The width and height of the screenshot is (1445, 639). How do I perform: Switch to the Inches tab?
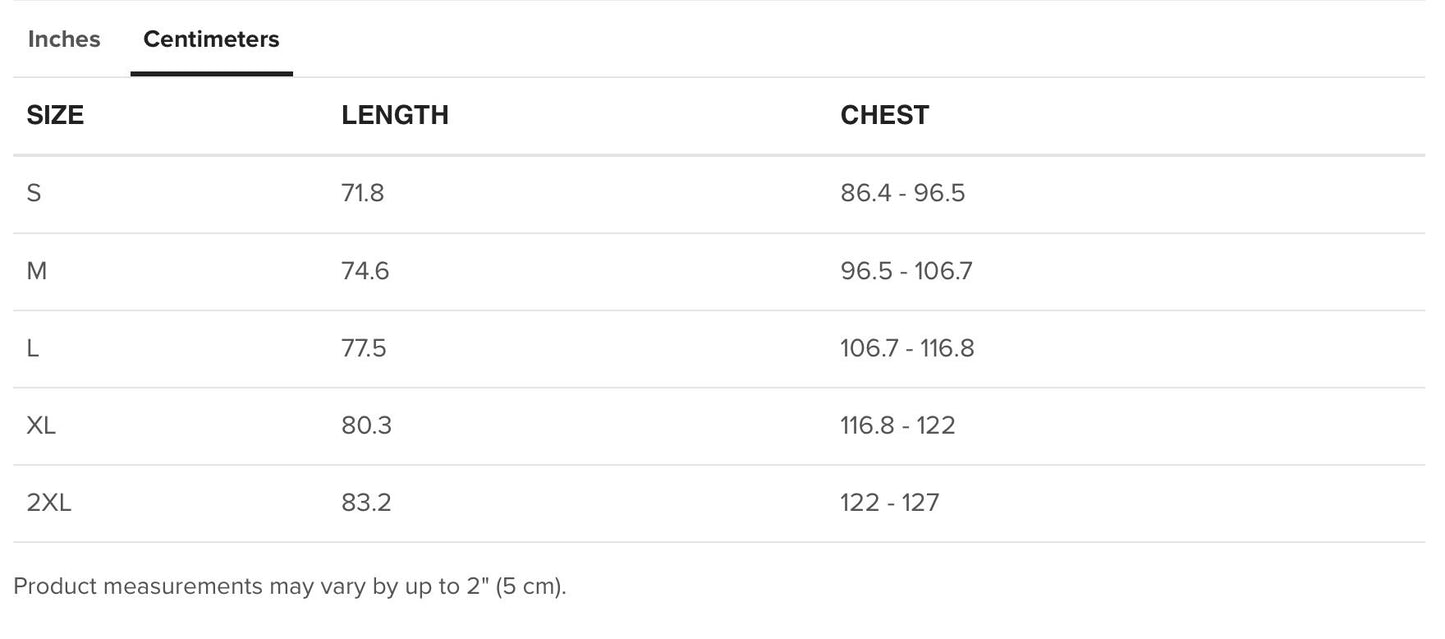(x=64, y=39)
